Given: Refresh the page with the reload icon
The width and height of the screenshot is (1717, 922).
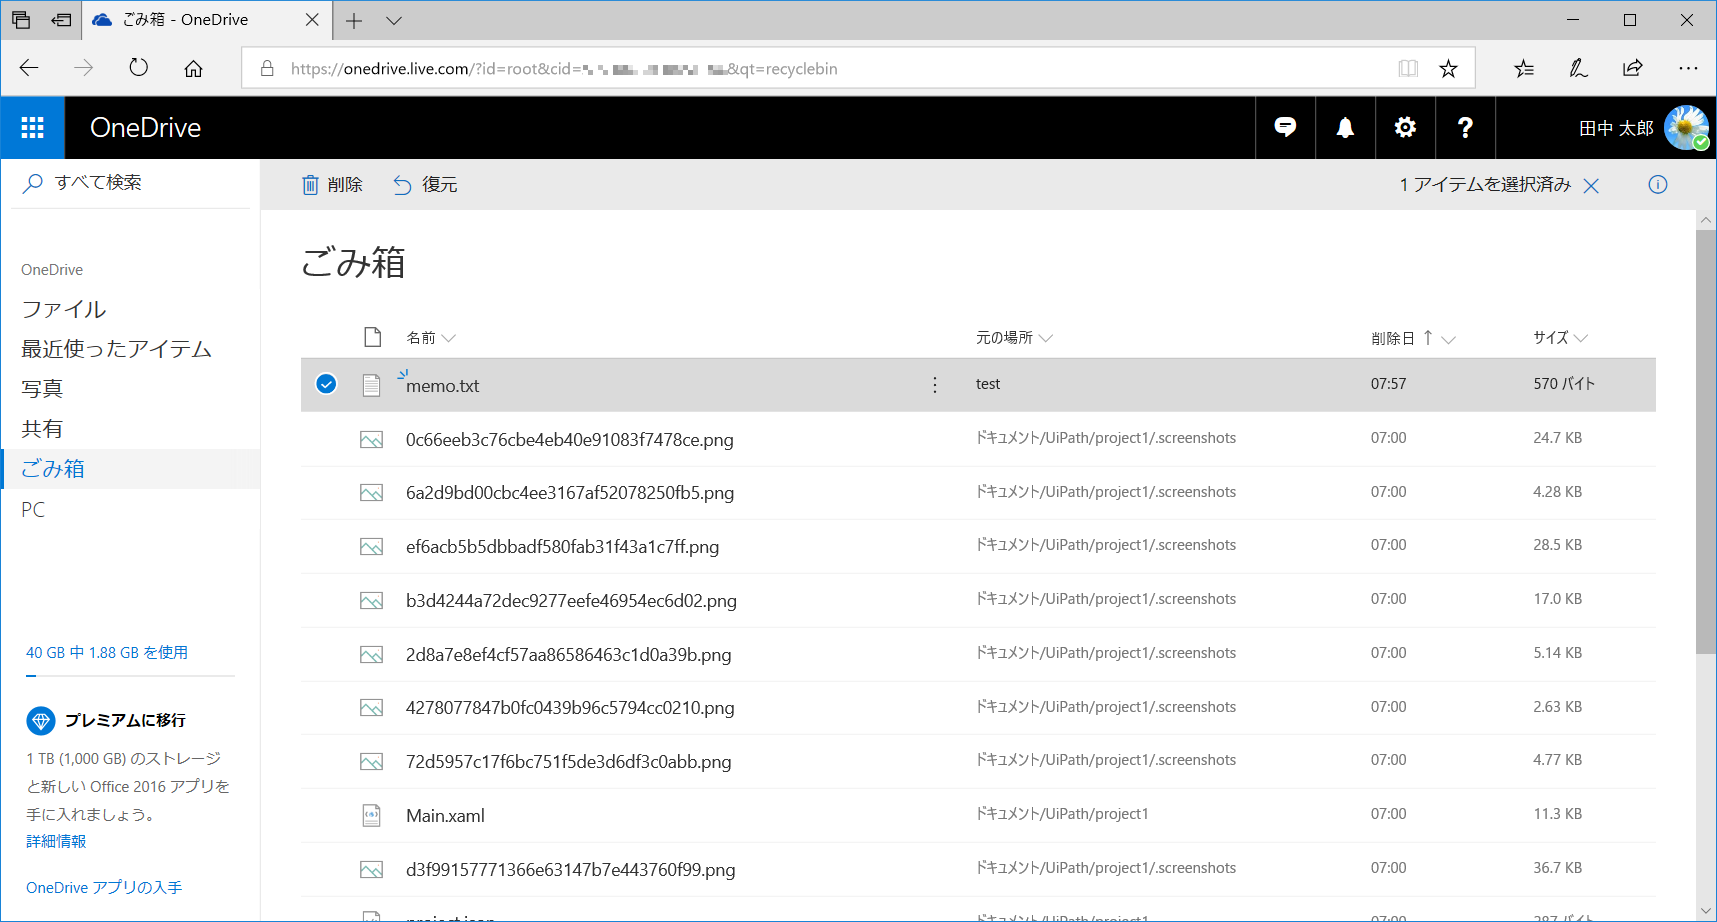Looking at the screenshot, I should [x=138, y=67].
